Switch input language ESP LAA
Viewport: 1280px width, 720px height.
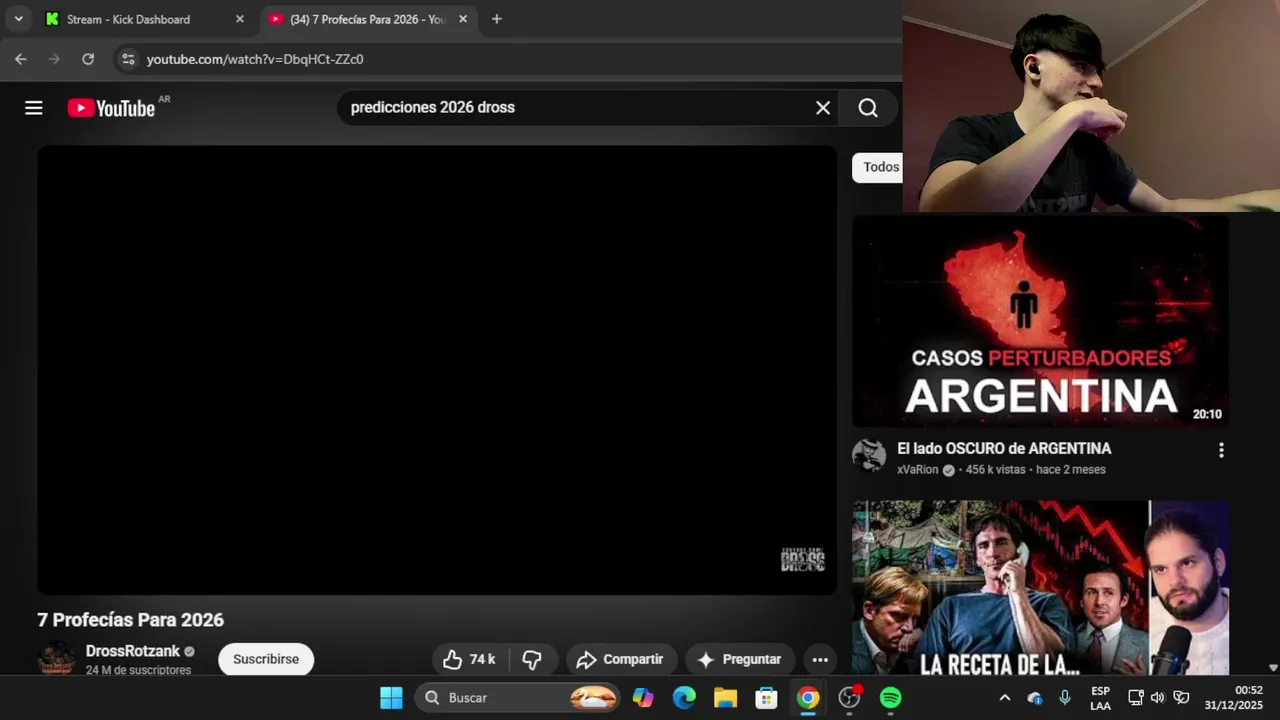pyautogui.click(x=1100, y=697)
